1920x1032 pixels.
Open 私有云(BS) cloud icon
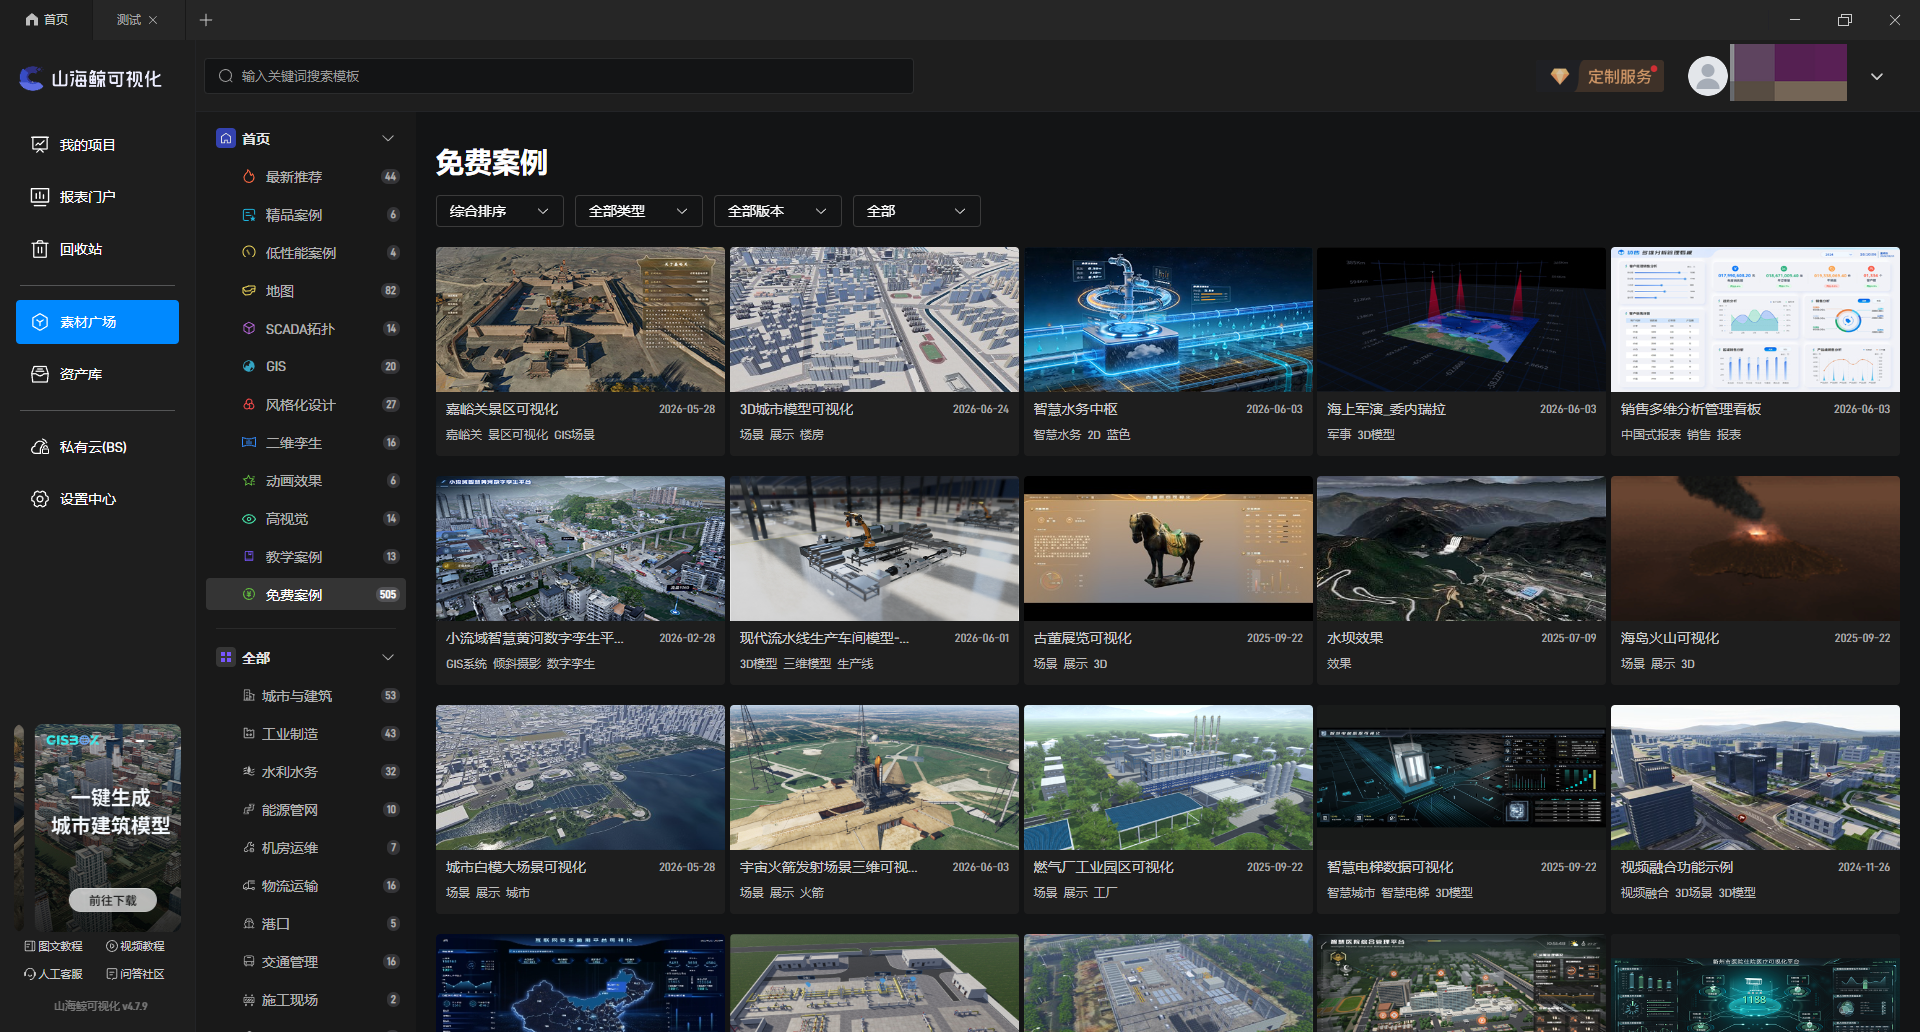click(x=40, y=447)
